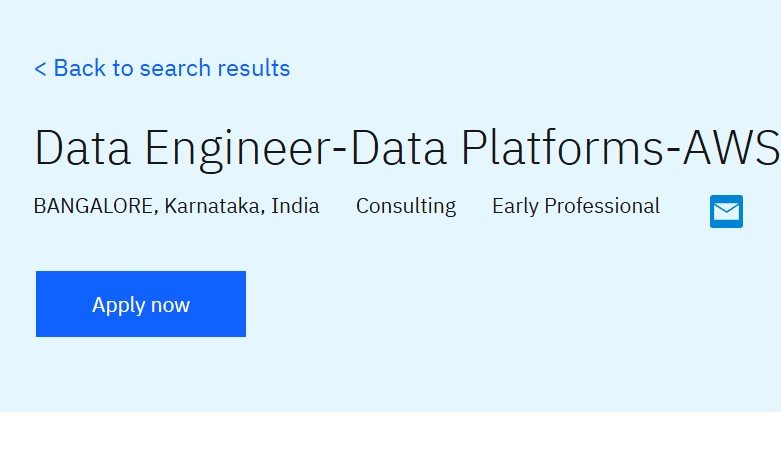This screenshot has width=781, height=456.
Task: Click the word Engineer in the job title
Action: [238, 149]
